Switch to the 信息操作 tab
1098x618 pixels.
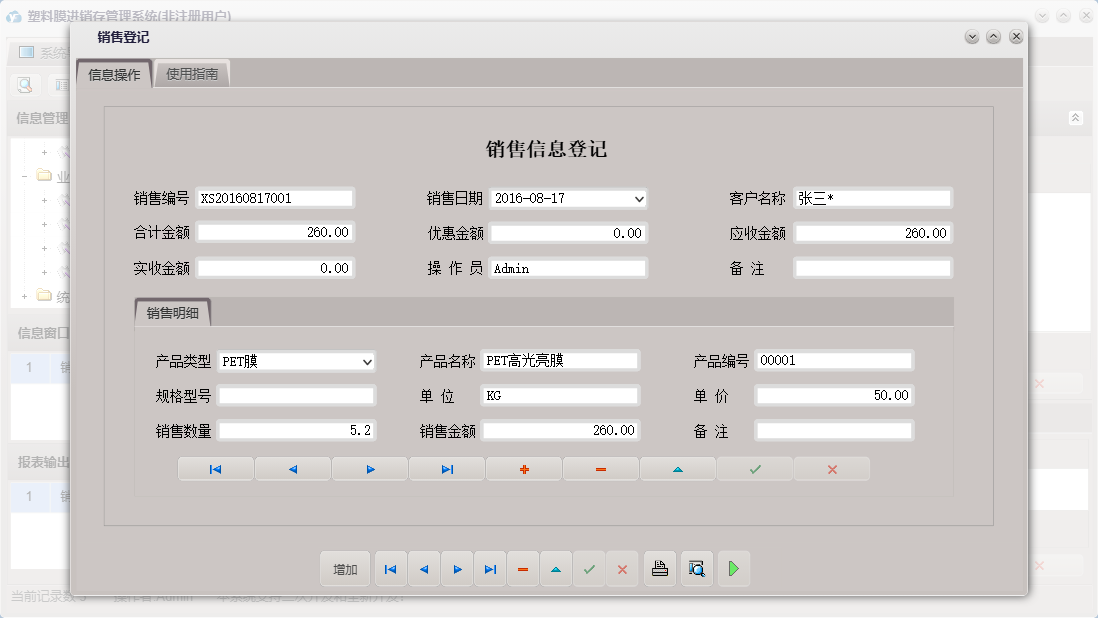[x=113, y=72]
